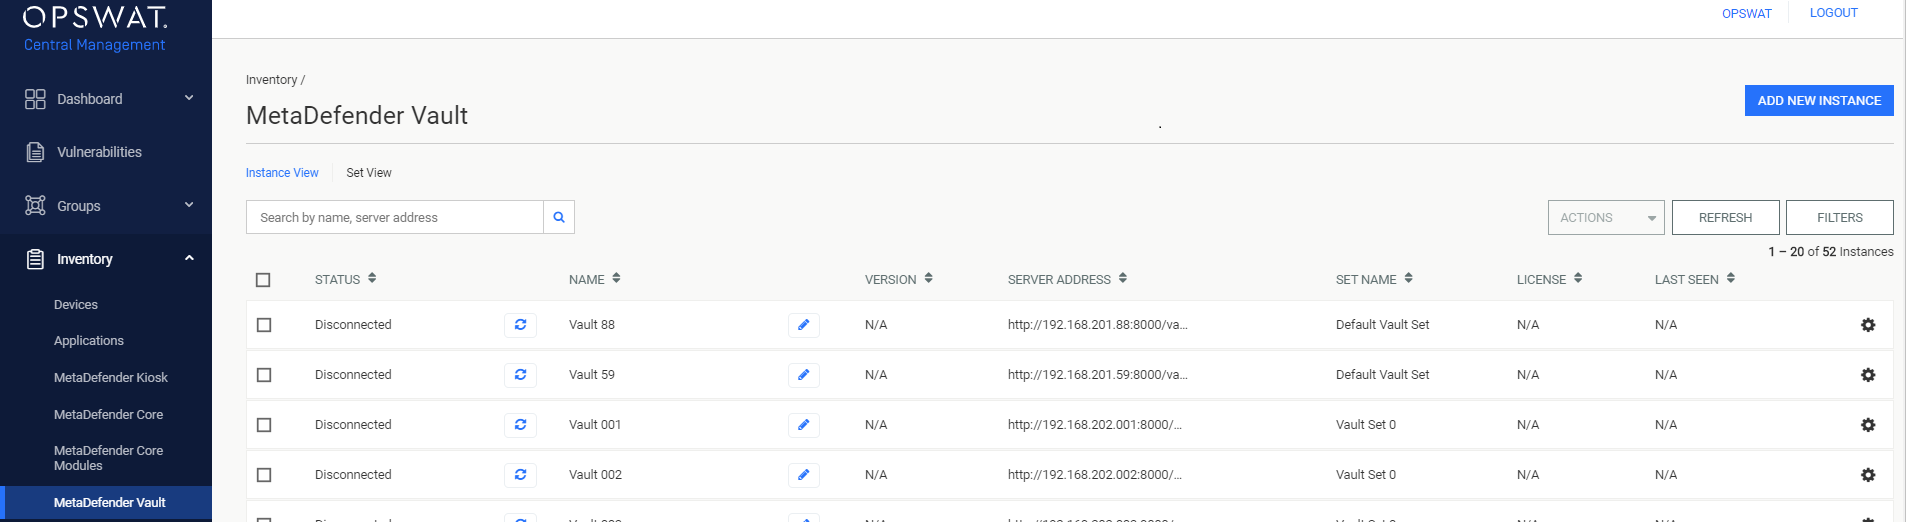Open gear settings for Vault 002
1906x522 pixels.
[x=1868, y=475]
